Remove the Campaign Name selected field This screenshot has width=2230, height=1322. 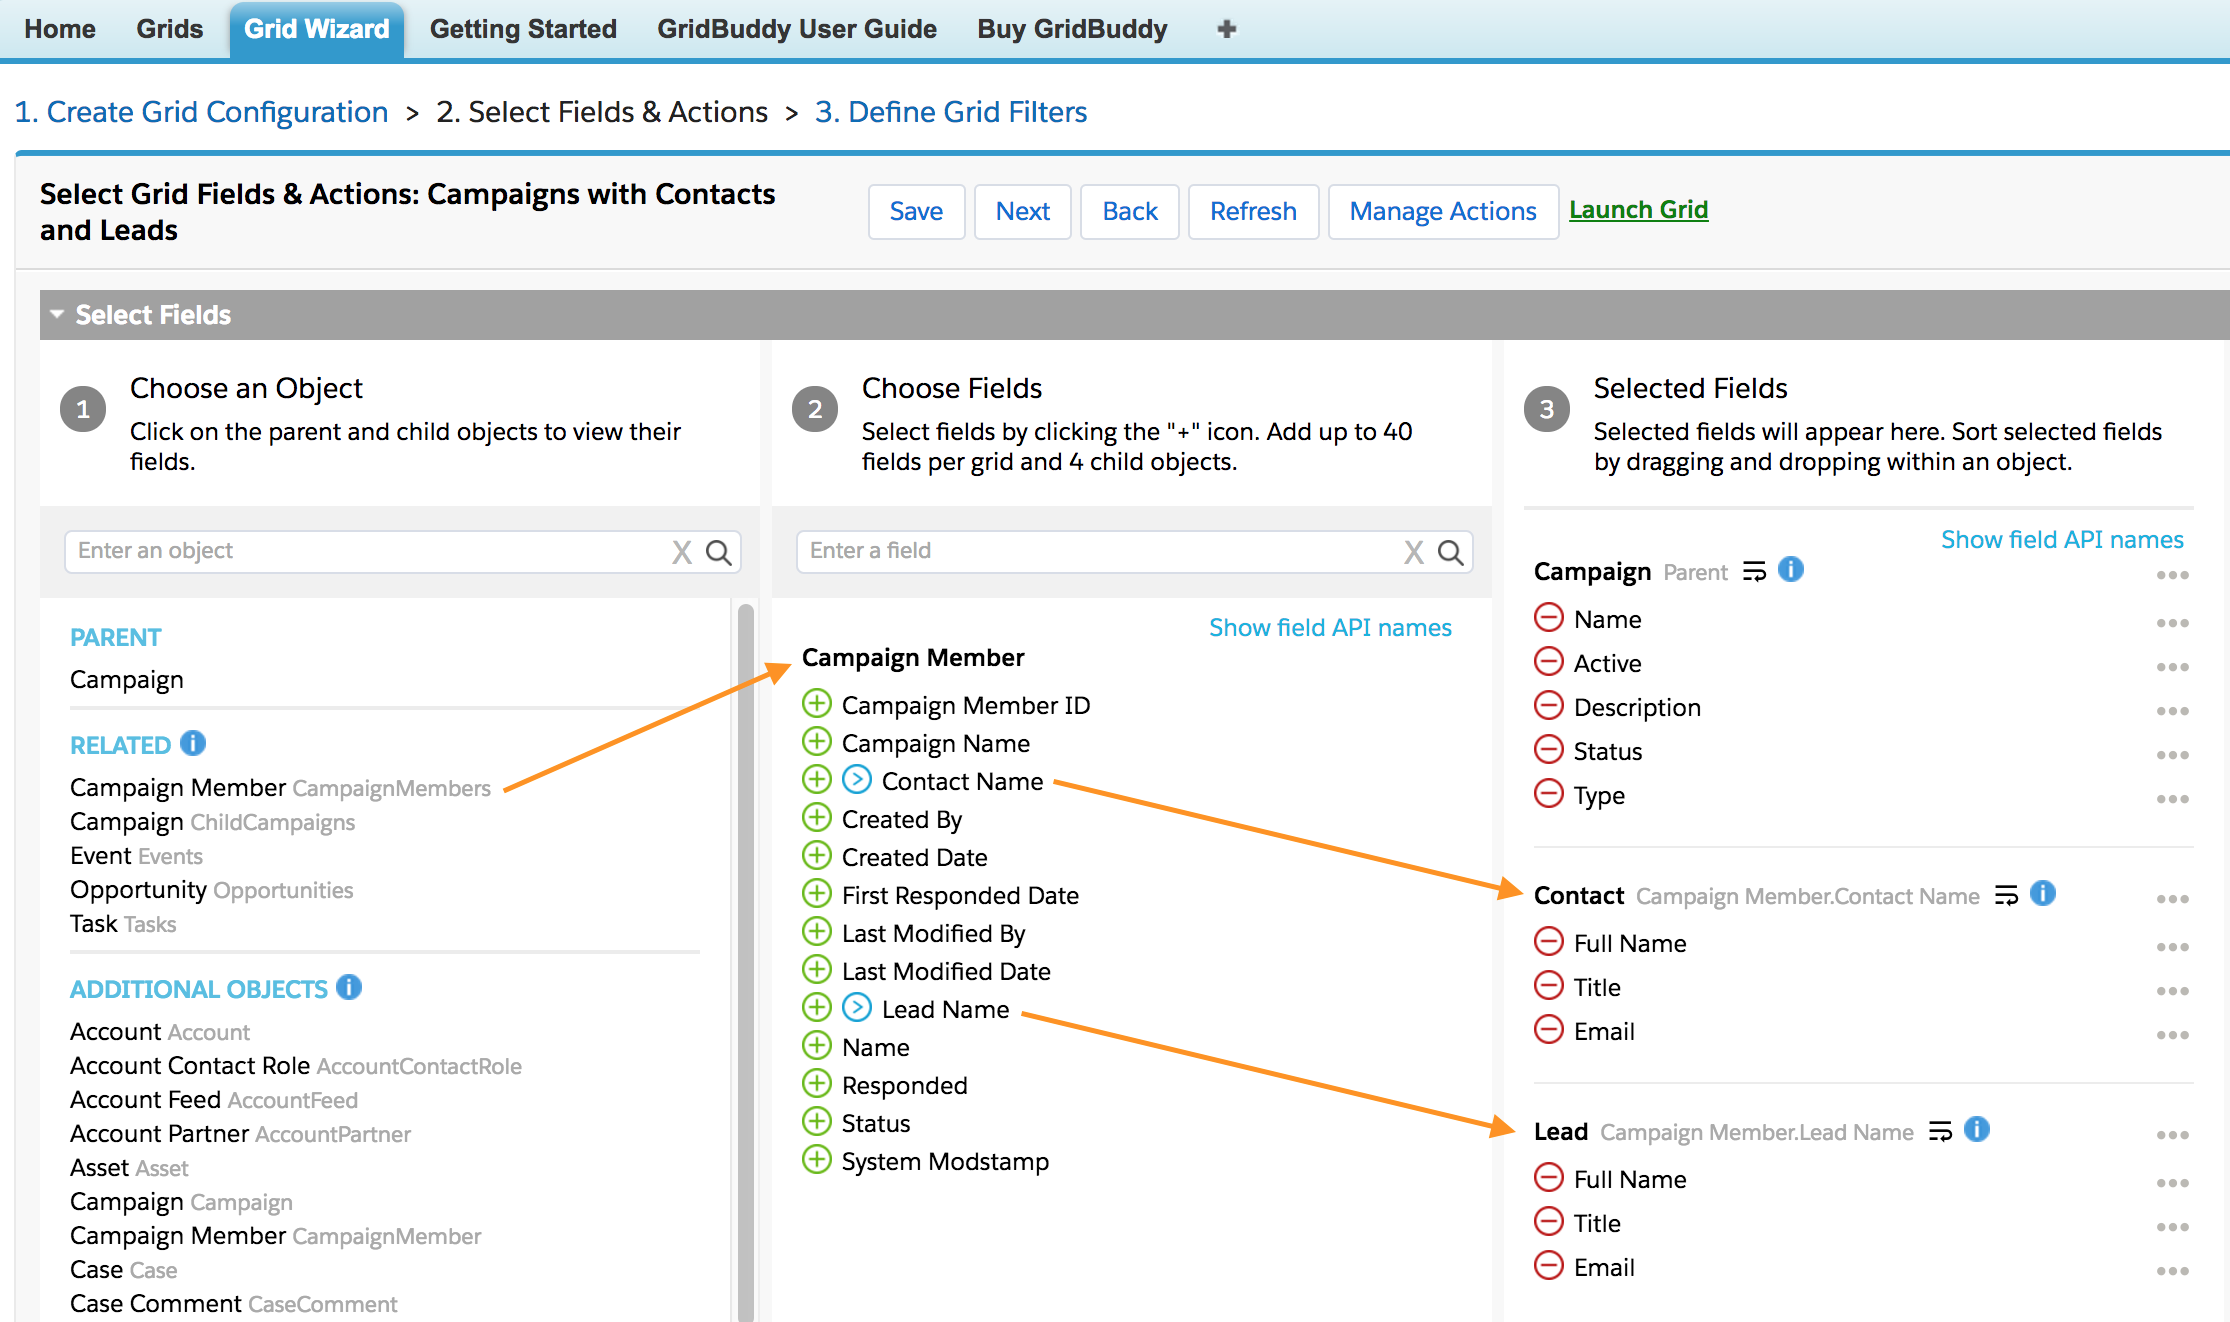point(1548,618)
